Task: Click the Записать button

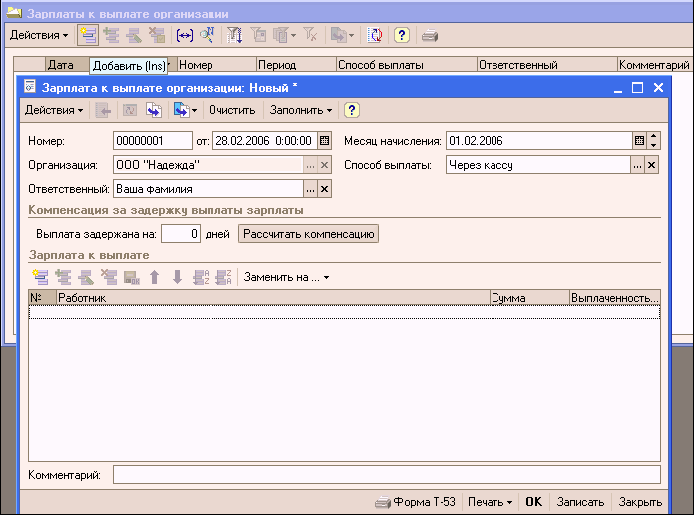Action: click(580, 502)
